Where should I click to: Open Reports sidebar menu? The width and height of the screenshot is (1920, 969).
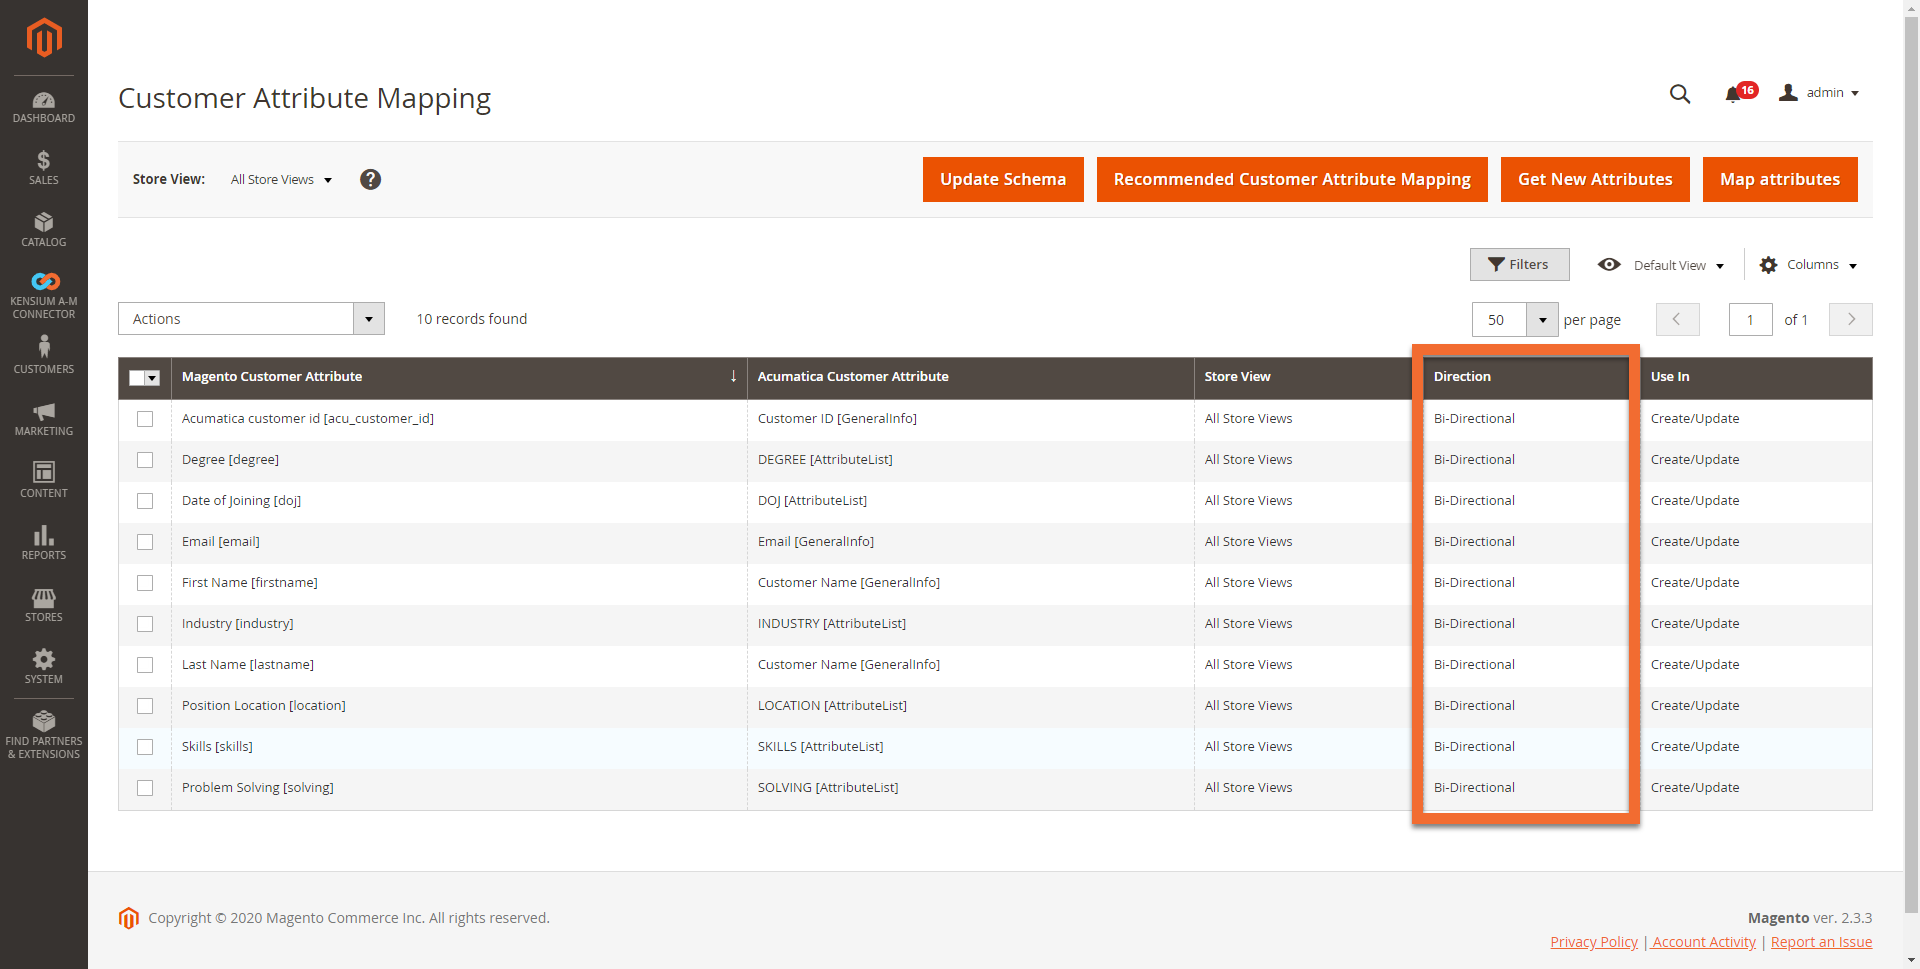point(44,542)
